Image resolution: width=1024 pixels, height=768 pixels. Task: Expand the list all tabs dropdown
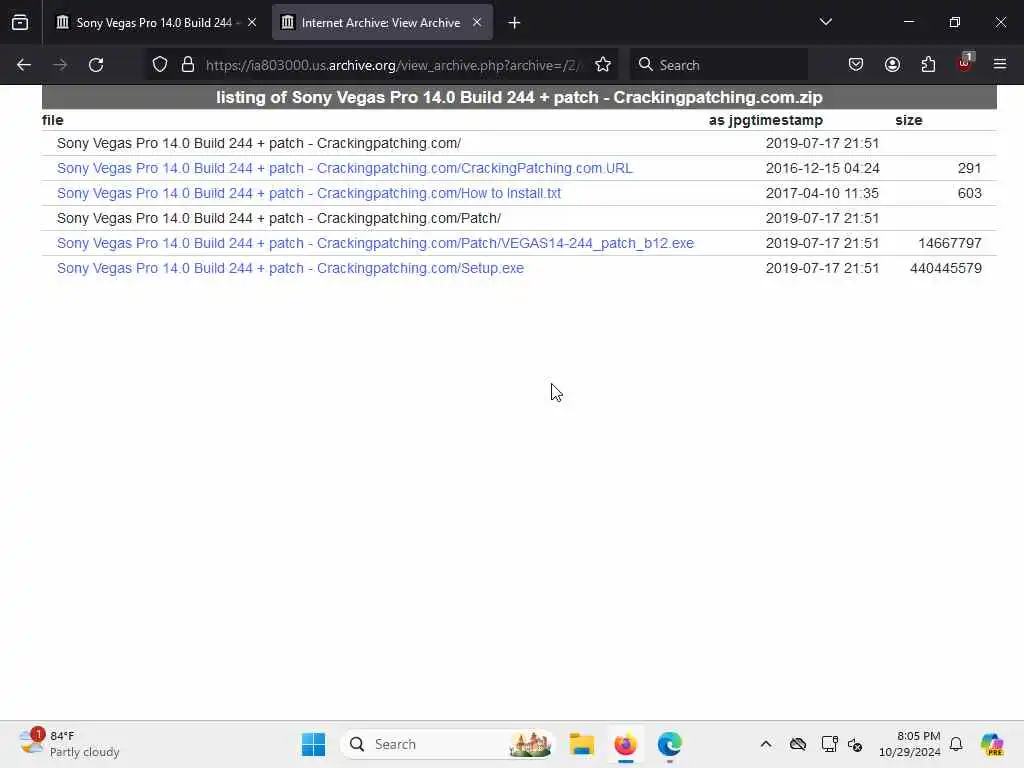[825, 22]
